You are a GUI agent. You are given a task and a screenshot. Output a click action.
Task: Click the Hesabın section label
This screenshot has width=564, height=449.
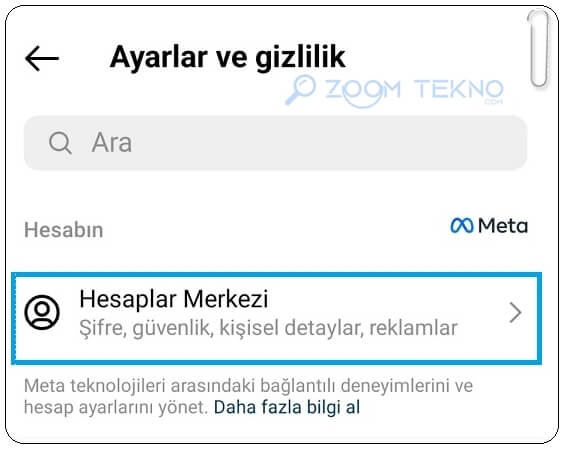[x=64, y=230]
